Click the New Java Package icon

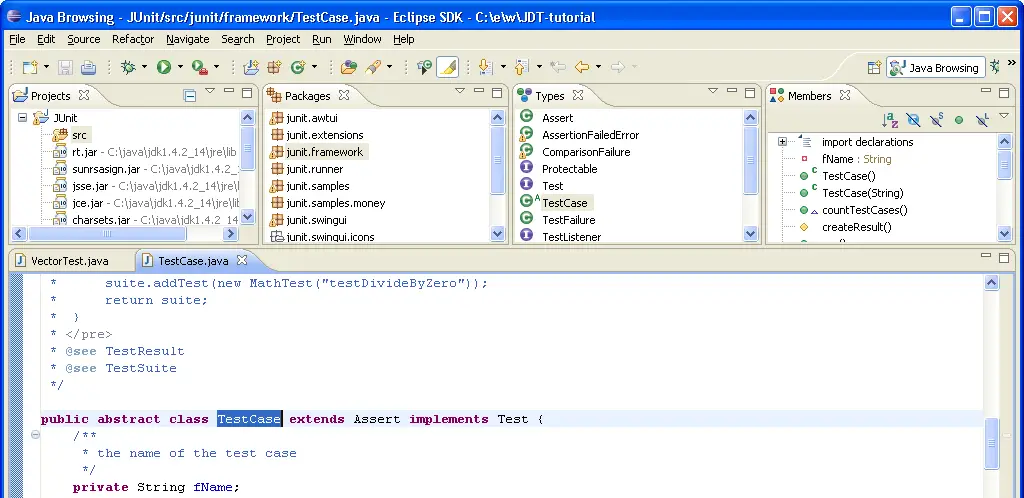pyautogui.click(x=273, y=67)
